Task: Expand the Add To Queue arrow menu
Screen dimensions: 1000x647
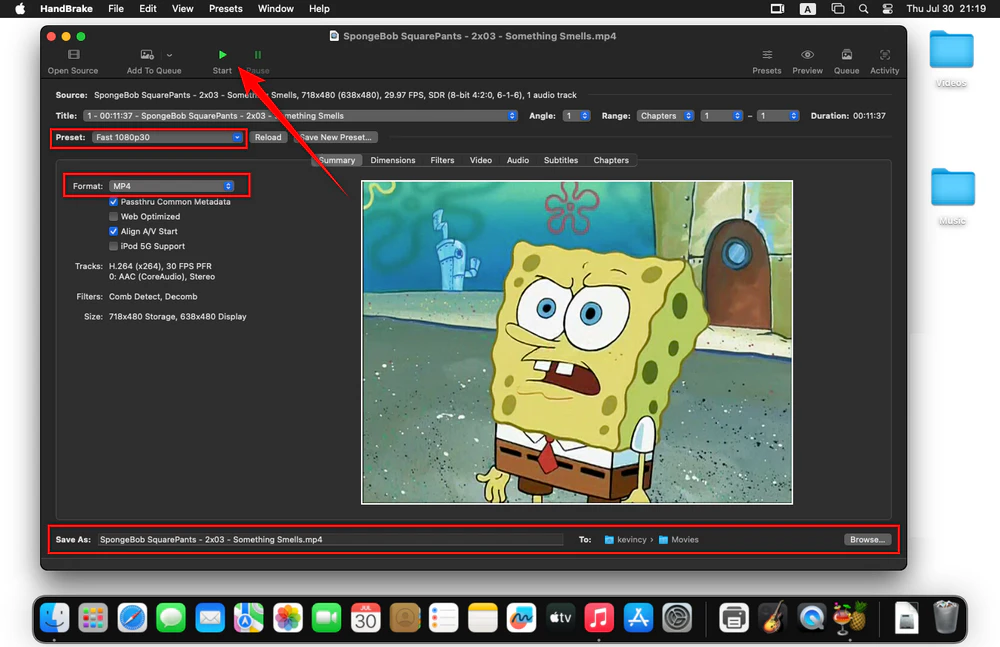Action: point(170,56)
